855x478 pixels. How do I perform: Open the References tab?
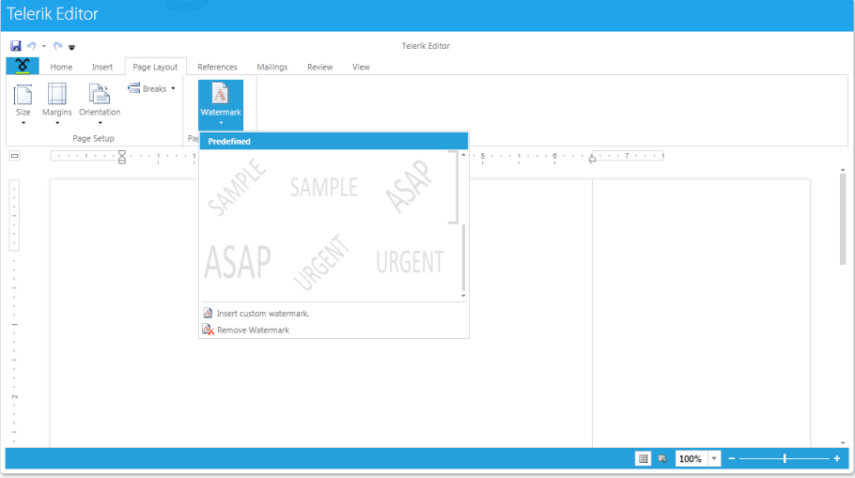pyautogui.click(x=217, y=67)
